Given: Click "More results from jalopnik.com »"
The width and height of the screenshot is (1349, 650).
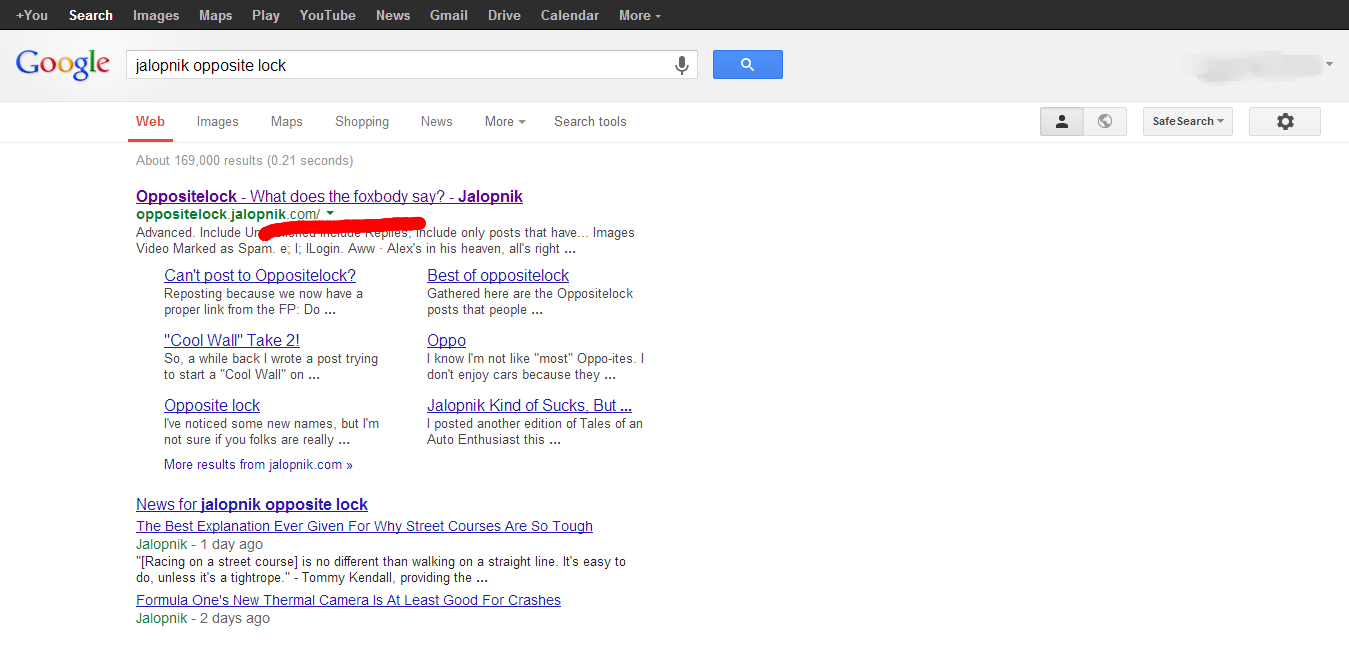Looking at the screenshot, I should pos(258,464).
